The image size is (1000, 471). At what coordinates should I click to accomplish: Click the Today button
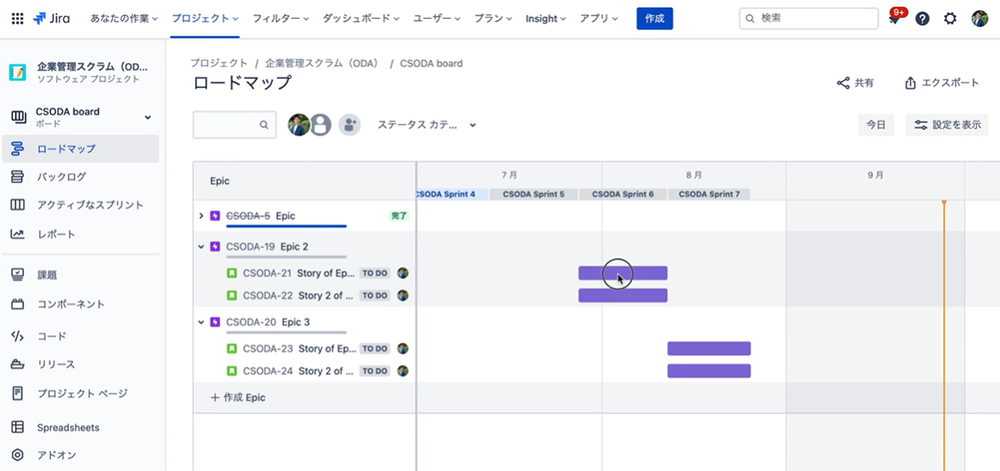click(x=875, y=125)
